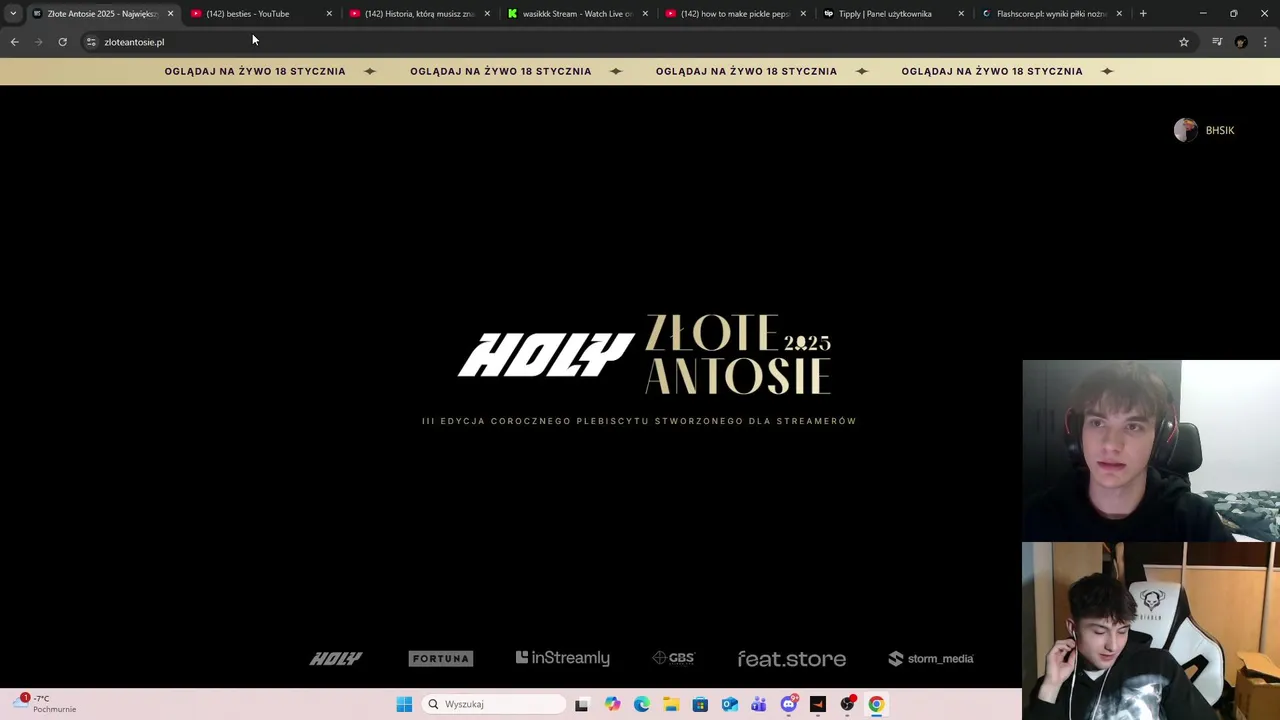Open a new tab with the plus button
Screen dimensions: 1280x720
[x=1143, y=14]
